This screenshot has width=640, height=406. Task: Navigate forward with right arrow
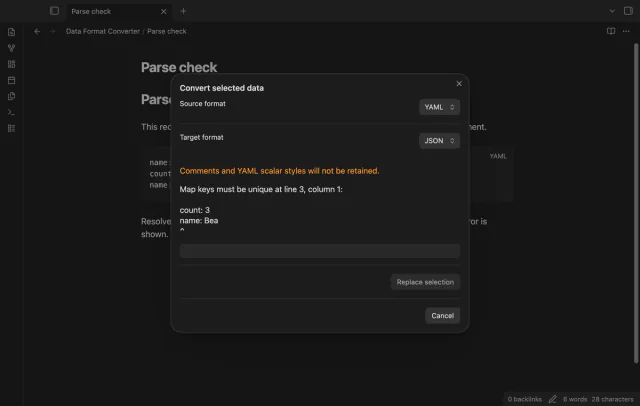tap(52, 31)
